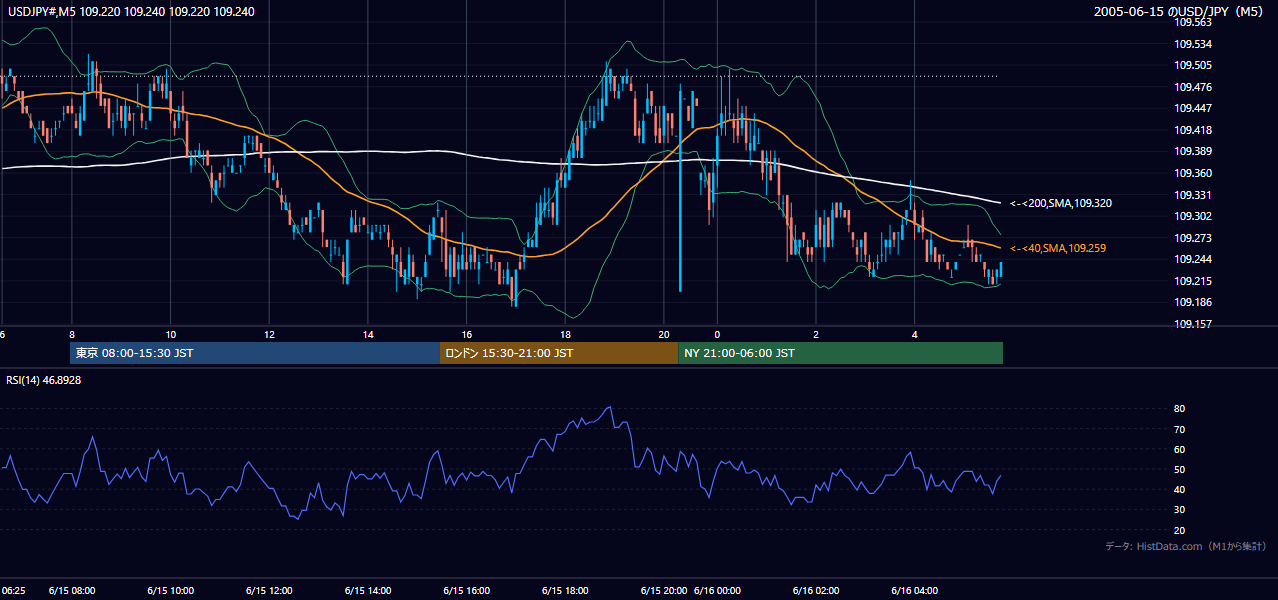
Task: Click the 109.157 price axis label
Action: (x=1194, y=324)
